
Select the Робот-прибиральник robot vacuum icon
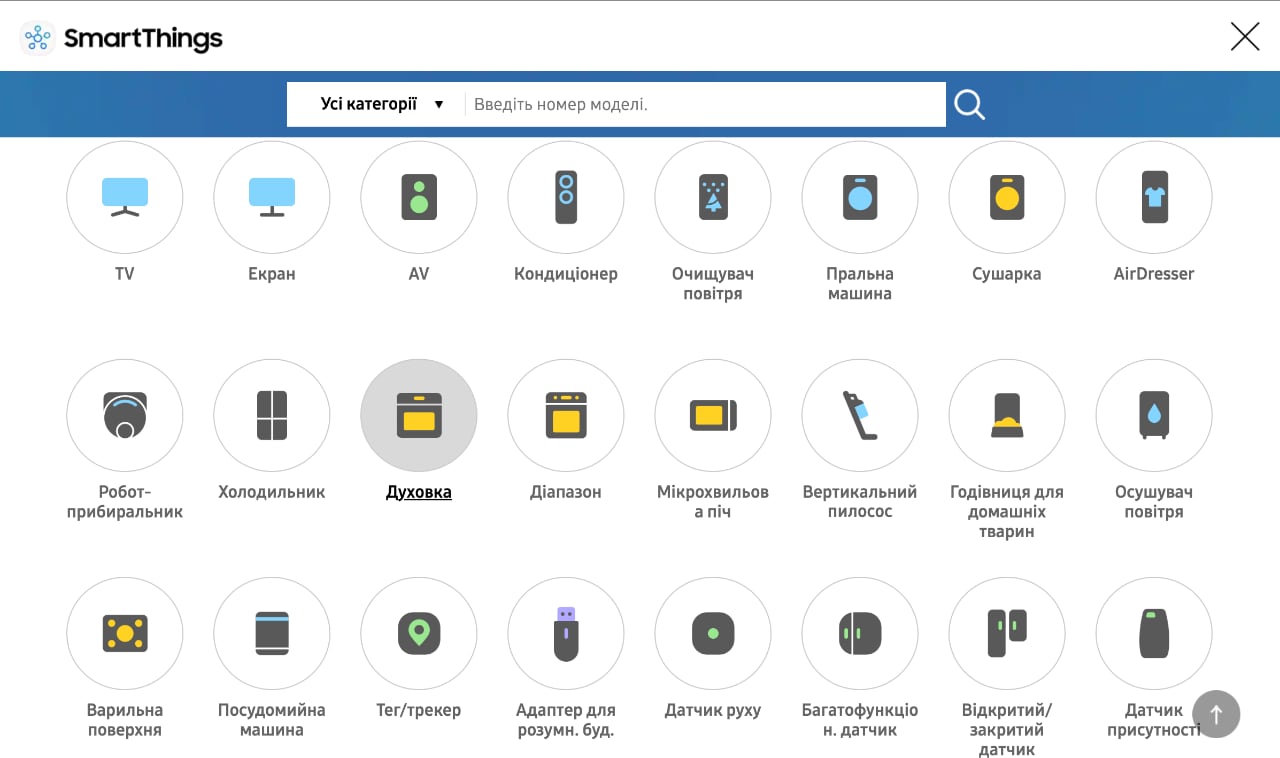(x=125, y=416)
